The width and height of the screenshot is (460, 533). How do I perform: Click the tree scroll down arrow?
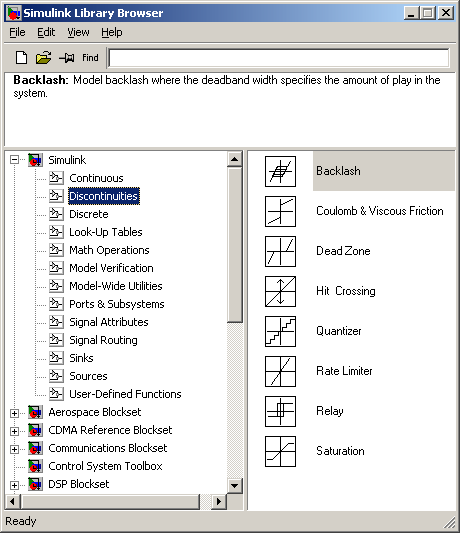(x=235, y=485)
